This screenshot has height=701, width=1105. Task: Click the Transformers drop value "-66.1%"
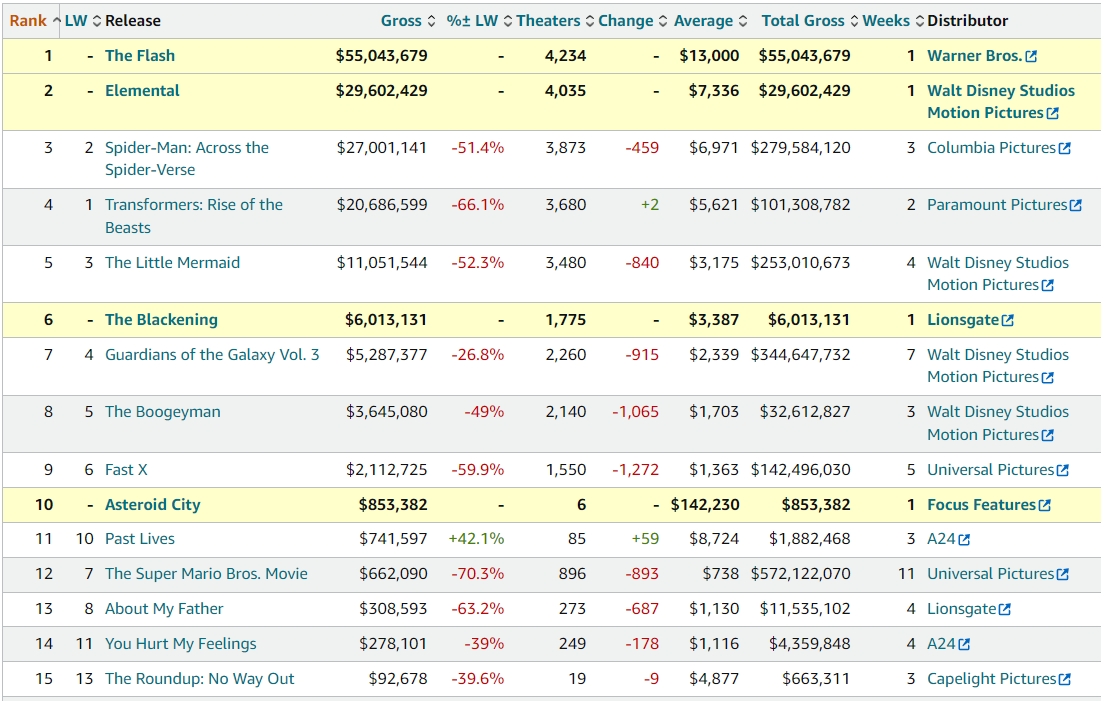click(x=478, y=205)
